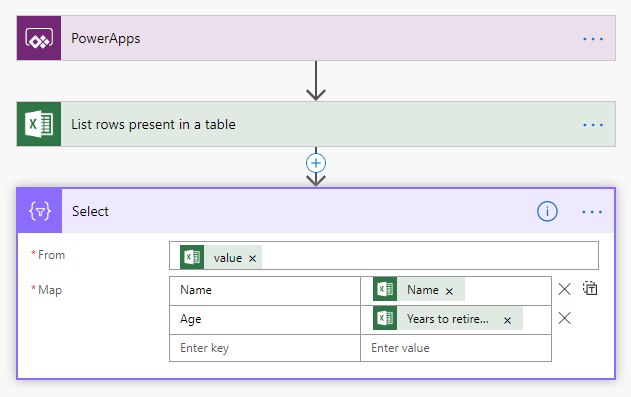631x397 pixels.
Task: Click the Age key field
Action: 265,319
